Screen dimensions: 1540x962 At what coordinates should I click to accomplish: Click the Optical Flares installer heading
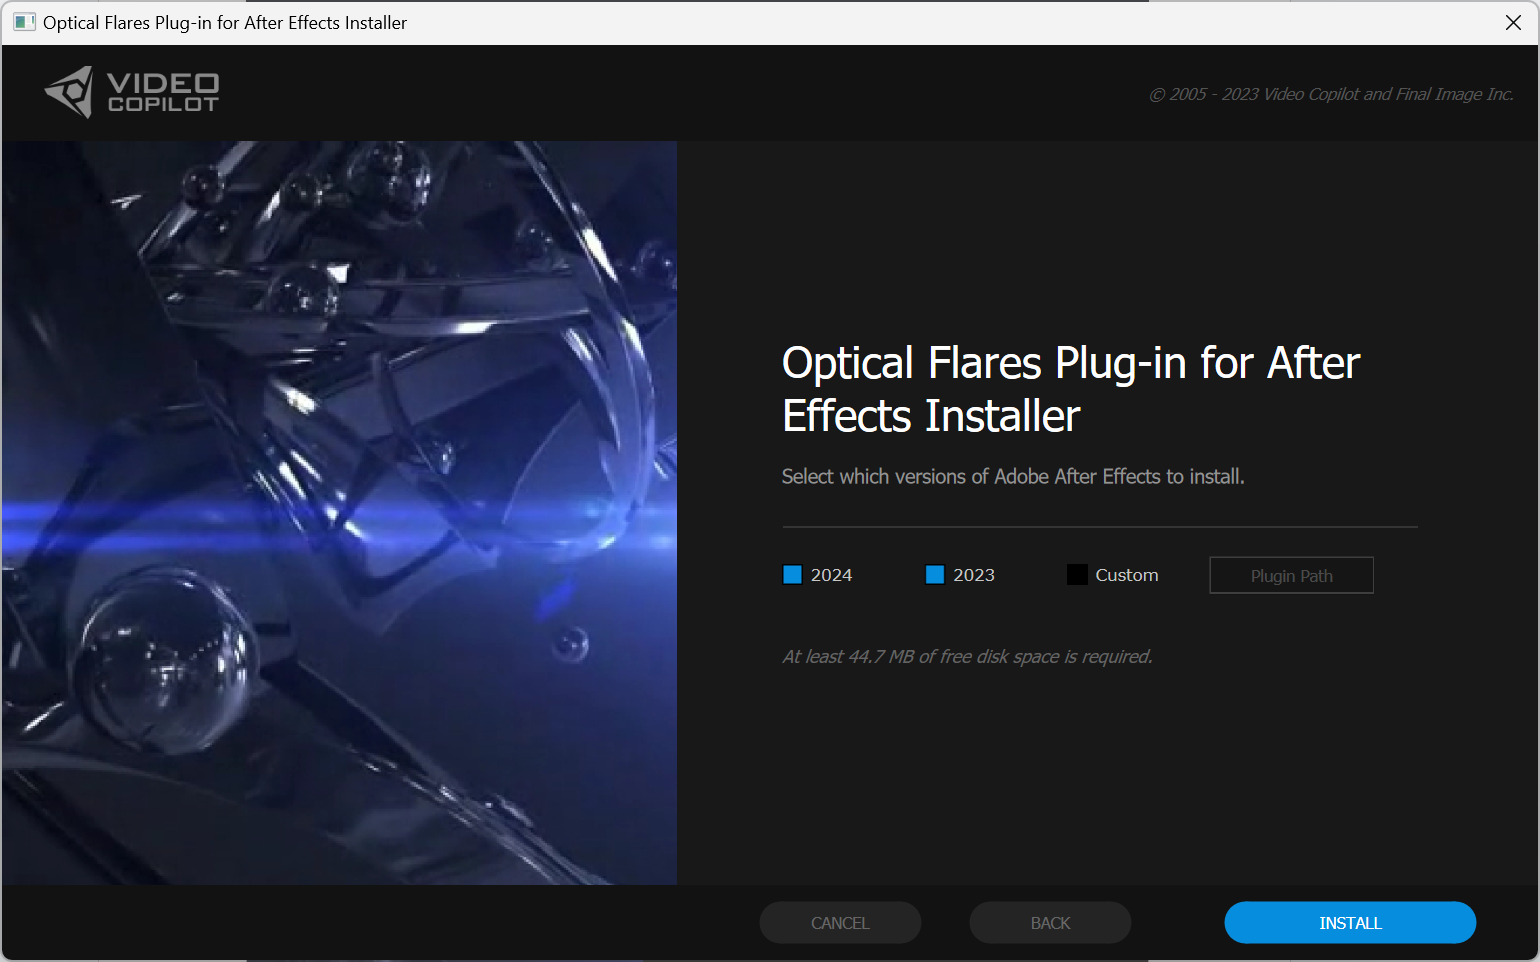click(x=1071, y=389)
